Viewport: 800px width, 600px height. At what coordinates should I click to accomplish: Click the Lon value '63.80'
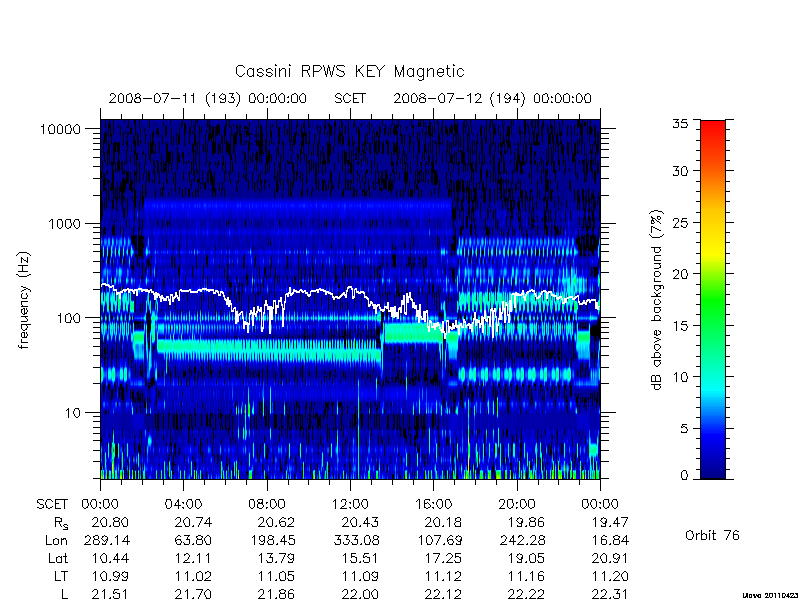(193, 540)
